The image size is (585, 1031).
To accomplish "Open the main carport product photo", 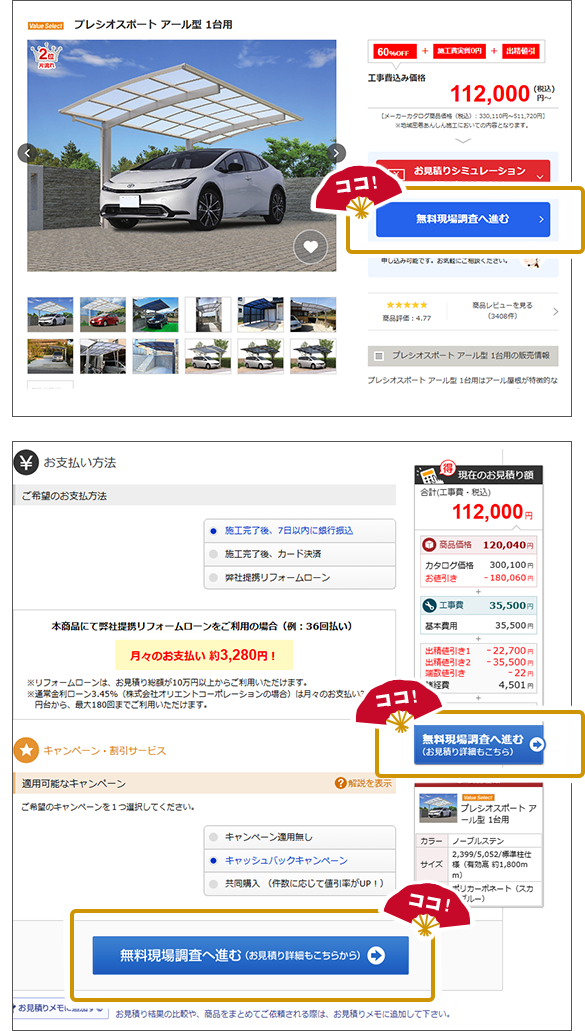I will [181, 155].
